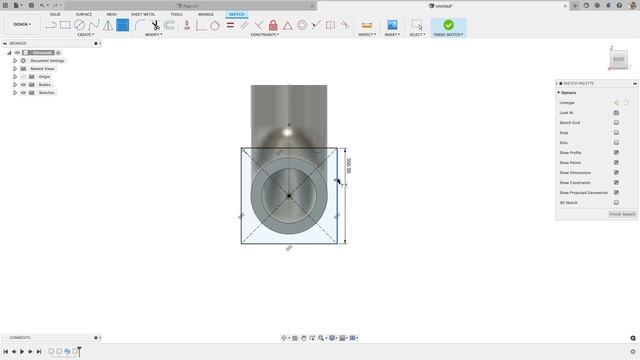Switch to the Sheet Metal tab
Screen dimensions: 640x360
click(143, 14)
